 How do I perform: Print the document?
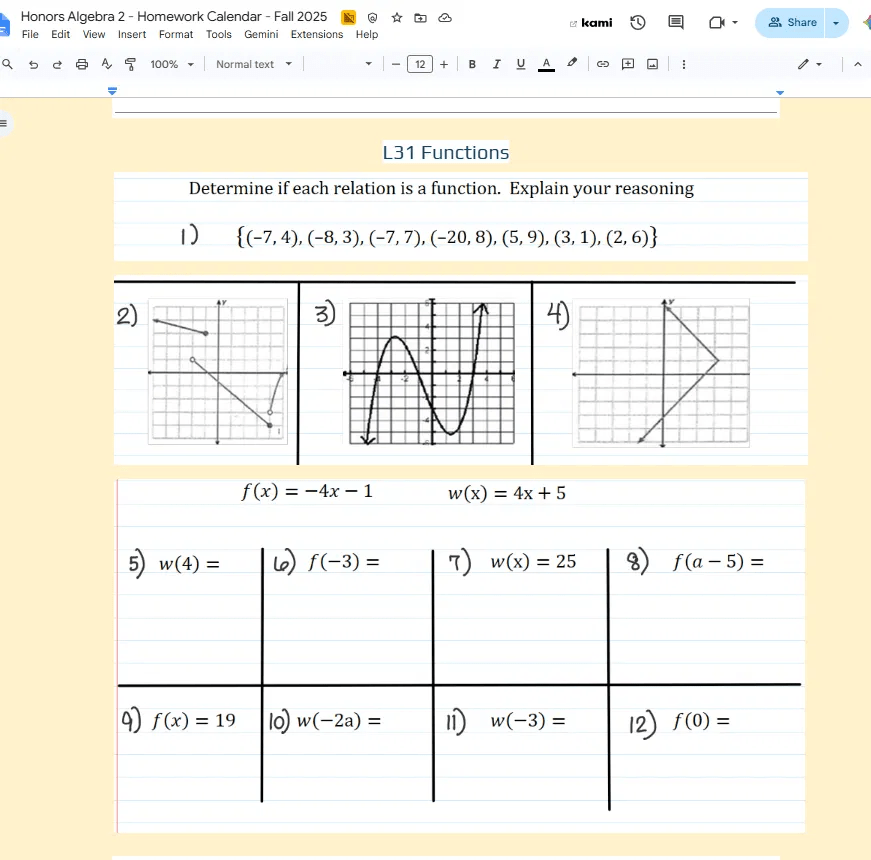tap(82, 64)
